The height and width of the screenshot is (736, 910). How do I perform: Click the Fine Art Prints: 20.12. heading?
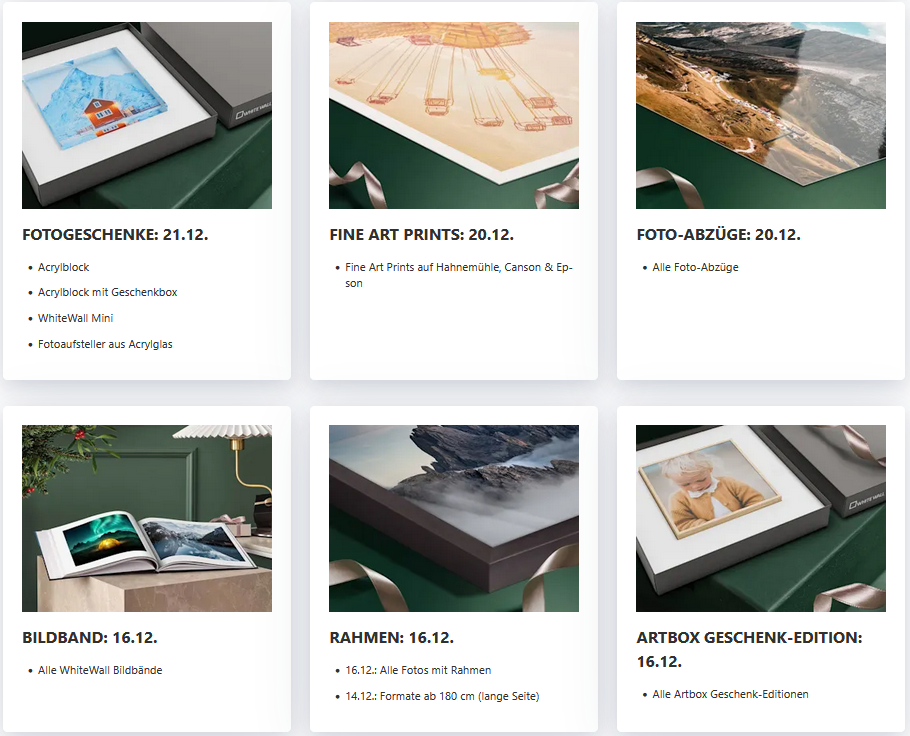click(x=421, y=234)
